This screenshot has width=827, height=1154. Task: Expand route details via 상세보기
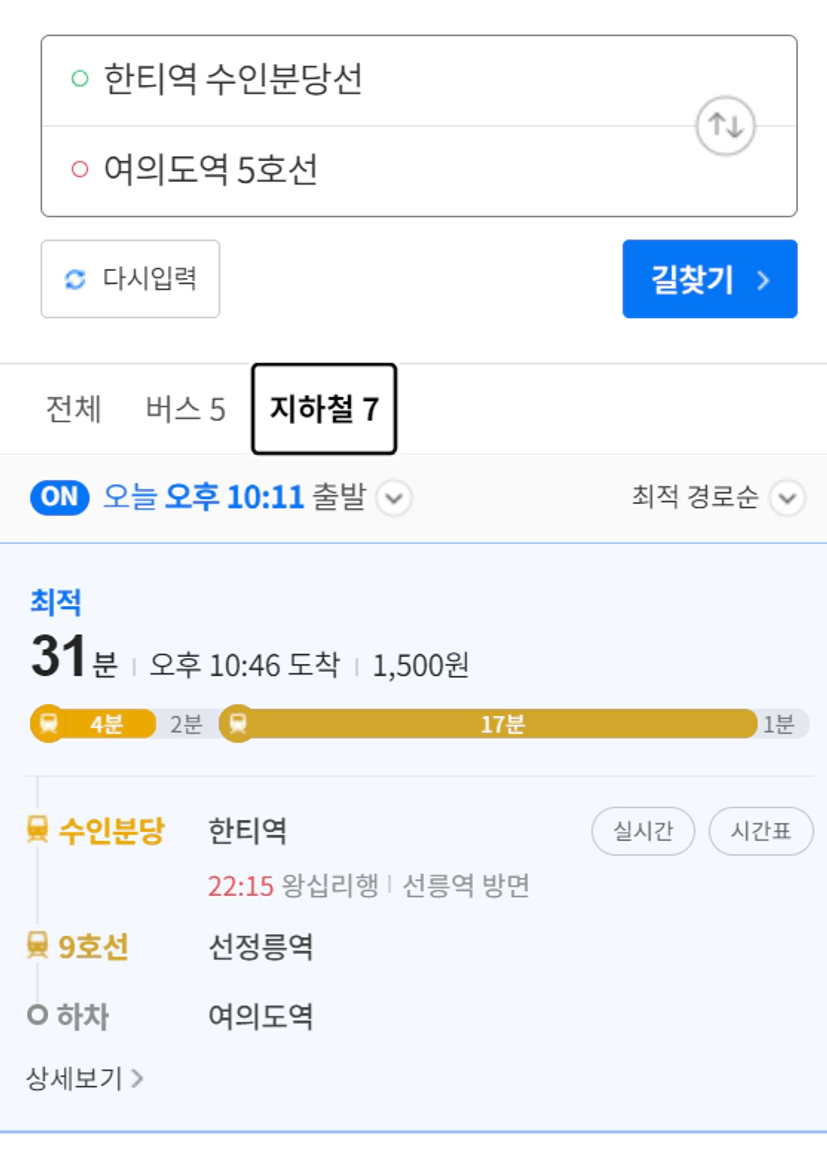pos(84,1079)
